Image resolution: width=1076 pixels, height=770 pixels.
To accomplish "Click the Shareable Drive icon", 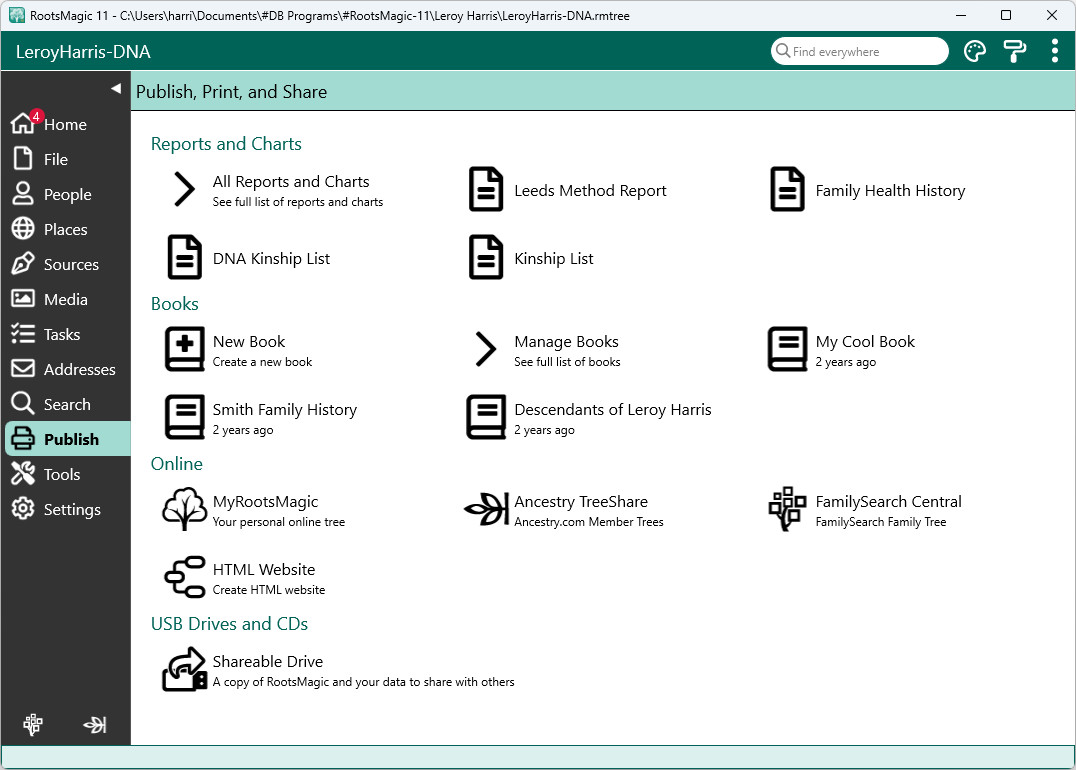I will 185,669.
